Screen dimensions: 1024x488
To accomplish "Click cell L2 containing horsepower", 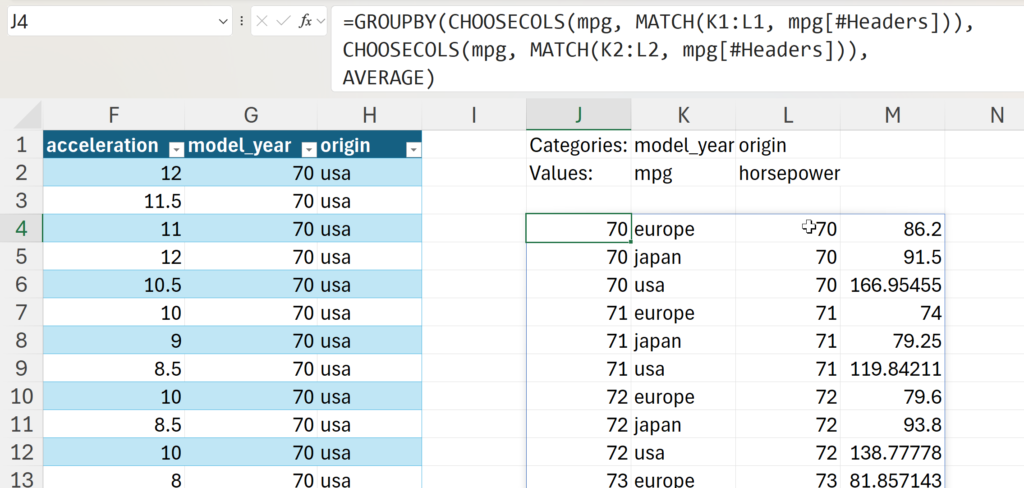I will 788,173.
